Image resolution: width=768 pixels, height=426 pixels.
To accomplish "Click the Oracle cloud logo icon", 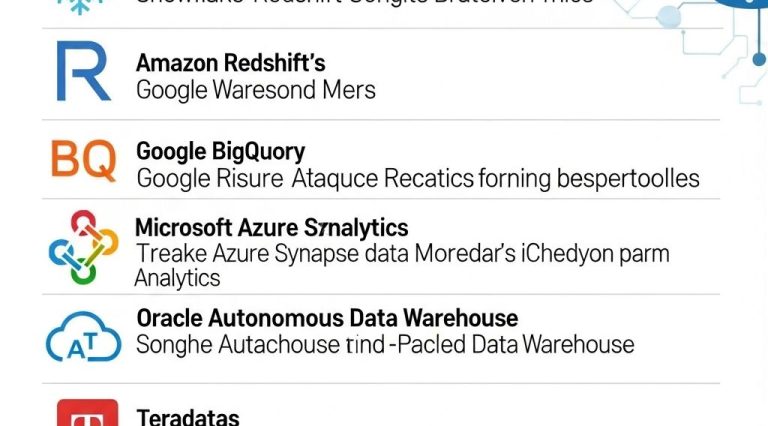I will coord(82,338).
